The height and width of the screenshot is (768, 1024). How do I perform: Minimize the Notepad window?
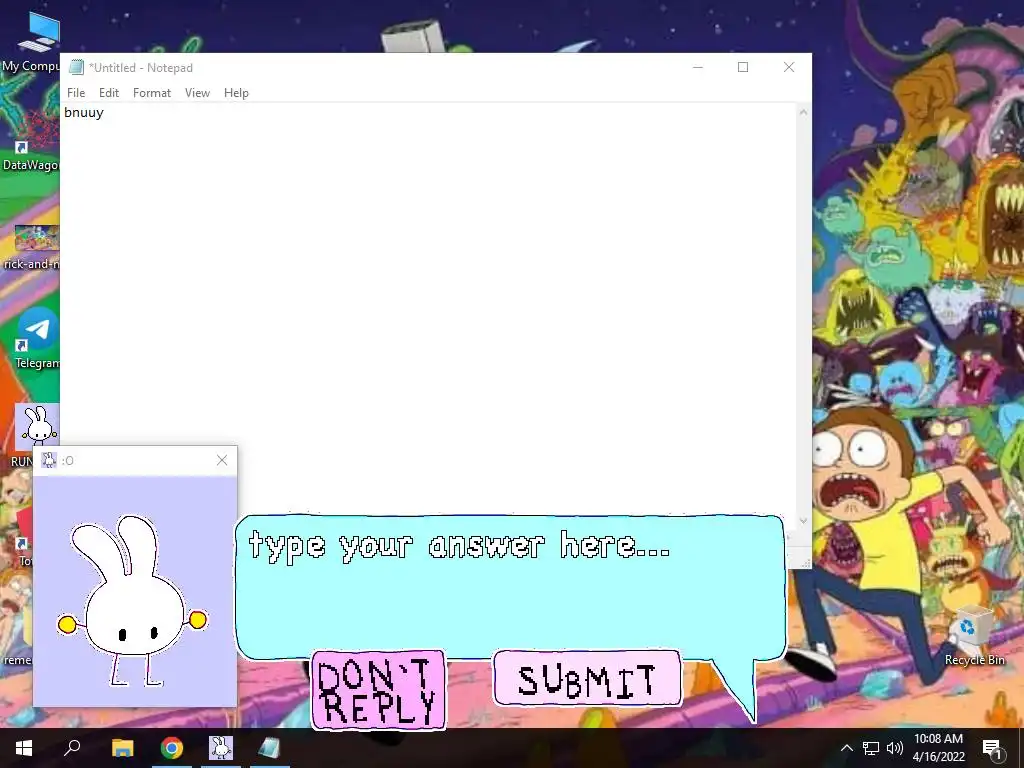(698, 67)
